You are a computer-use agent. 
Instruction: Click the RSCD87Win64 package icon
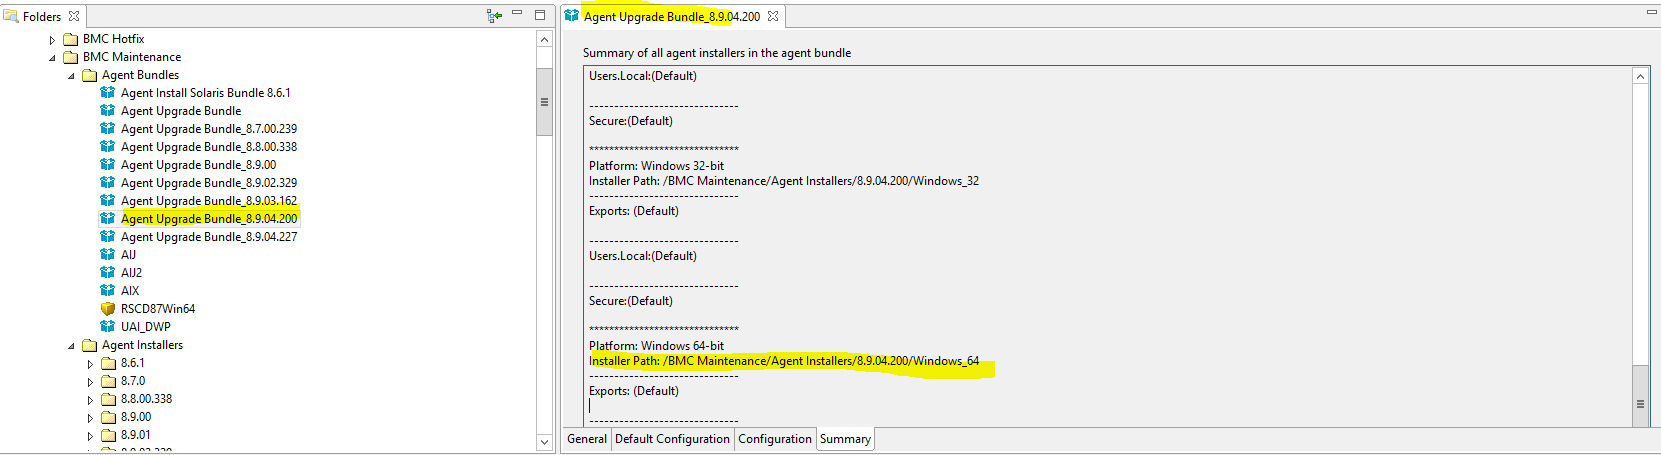tap(108, 309)
